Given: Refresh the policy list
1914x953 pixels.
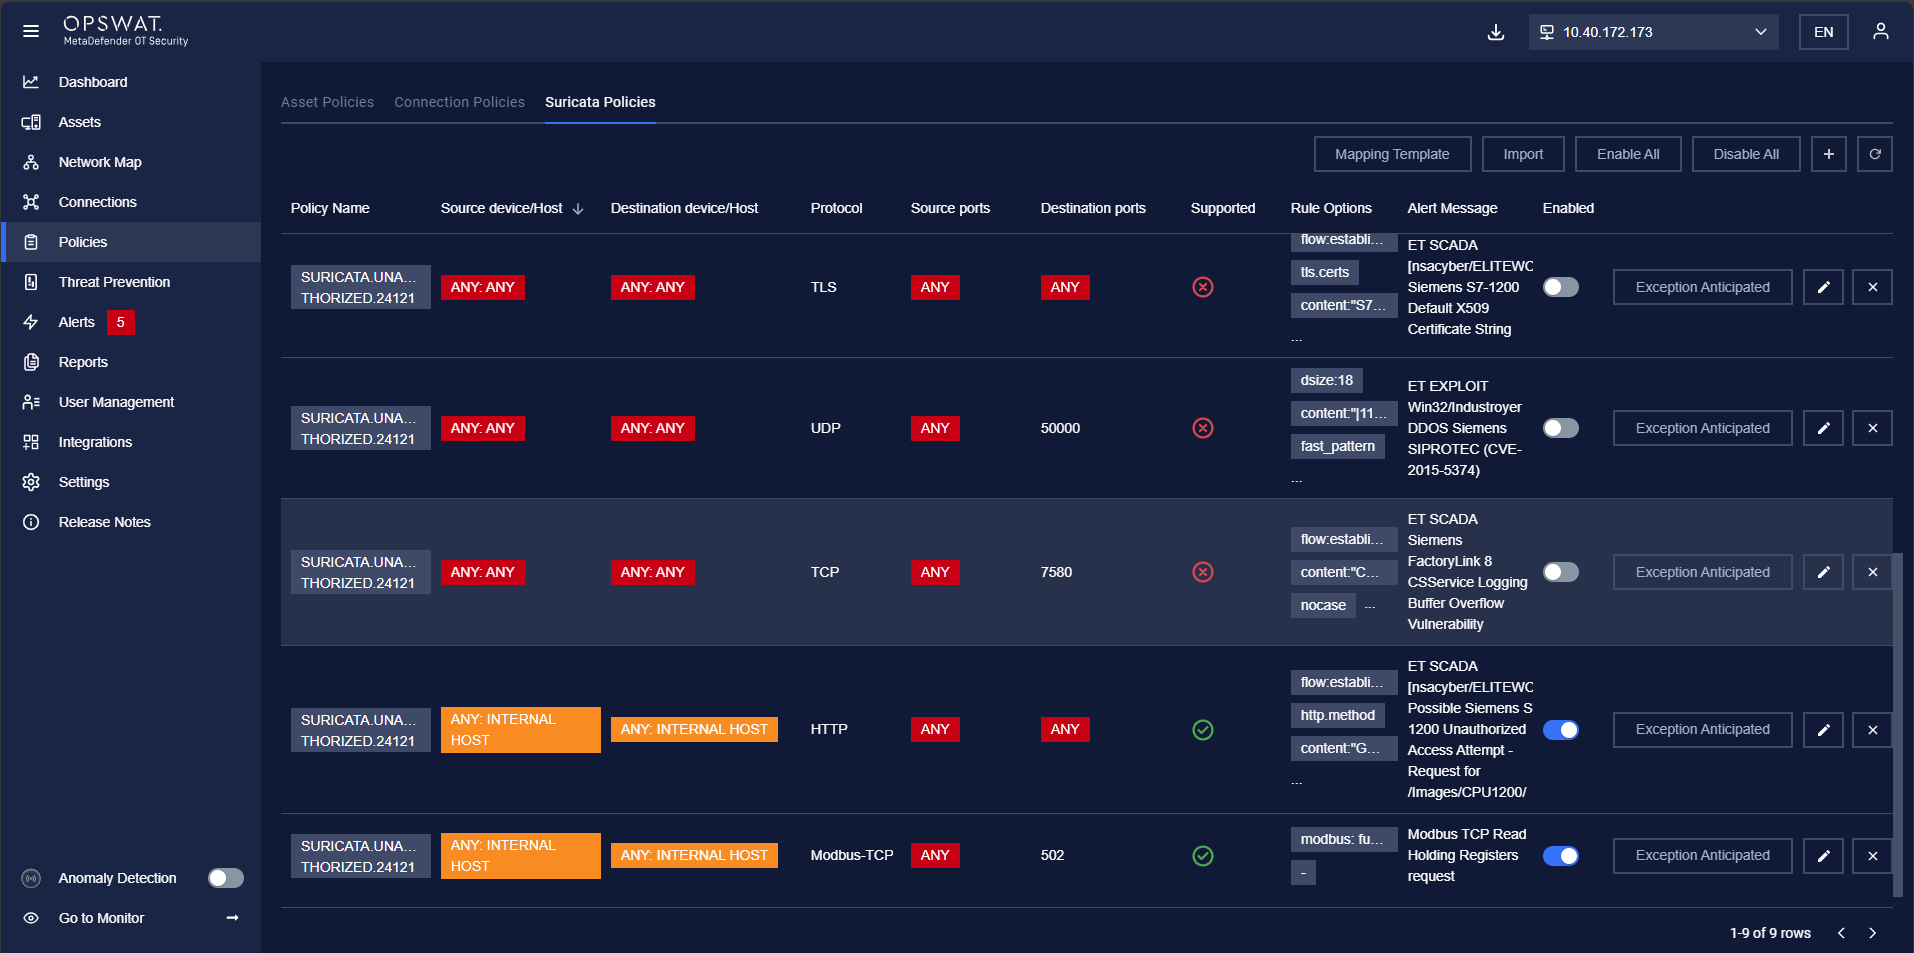Looking at the screenshot, I should pos(1875,154).
